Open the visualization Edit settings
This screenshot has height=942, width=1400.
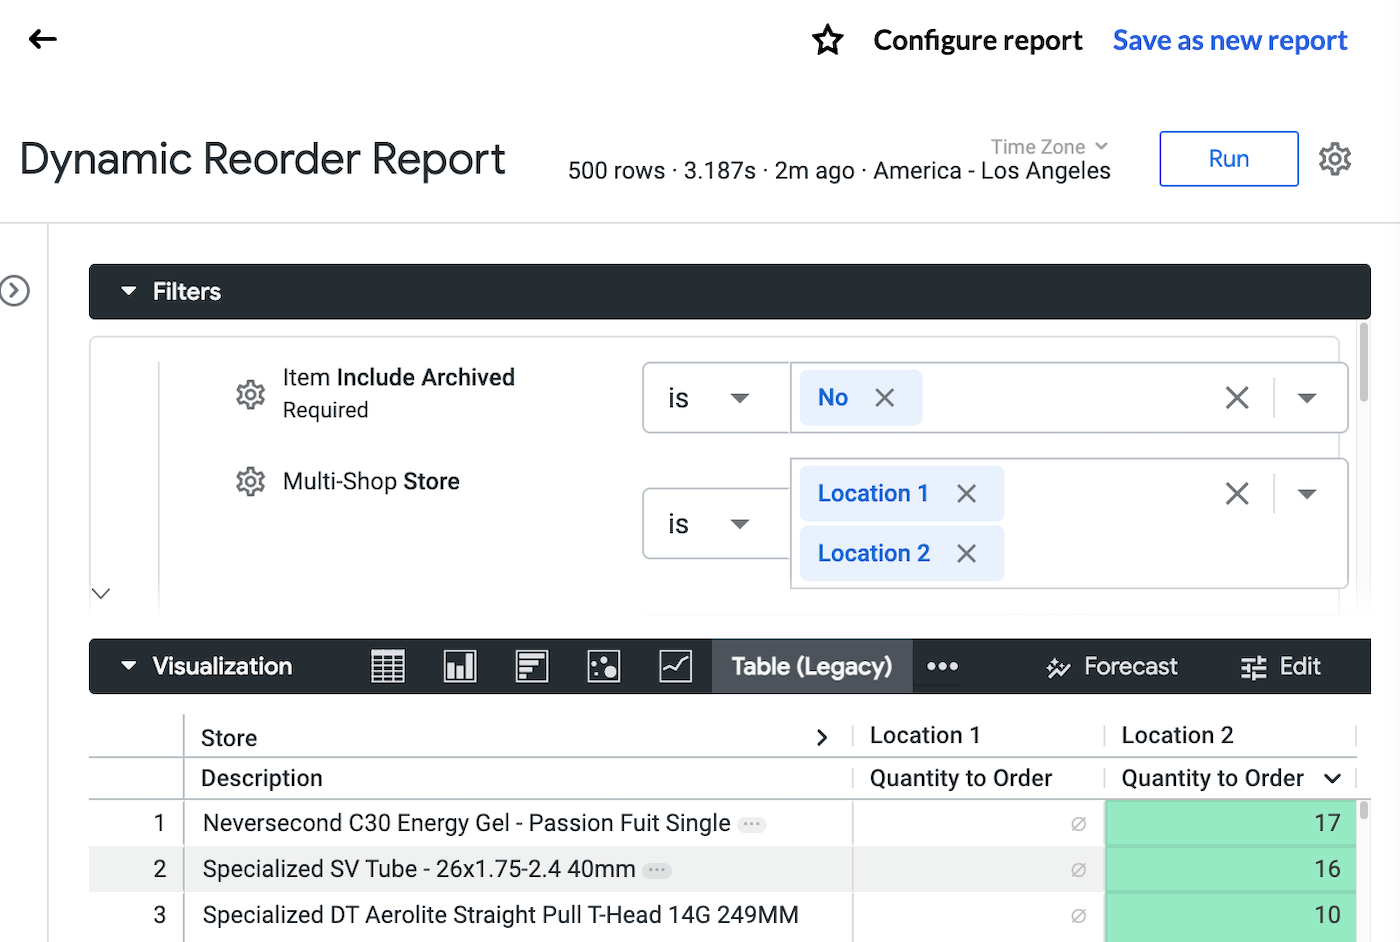[x=1280, y=666]
